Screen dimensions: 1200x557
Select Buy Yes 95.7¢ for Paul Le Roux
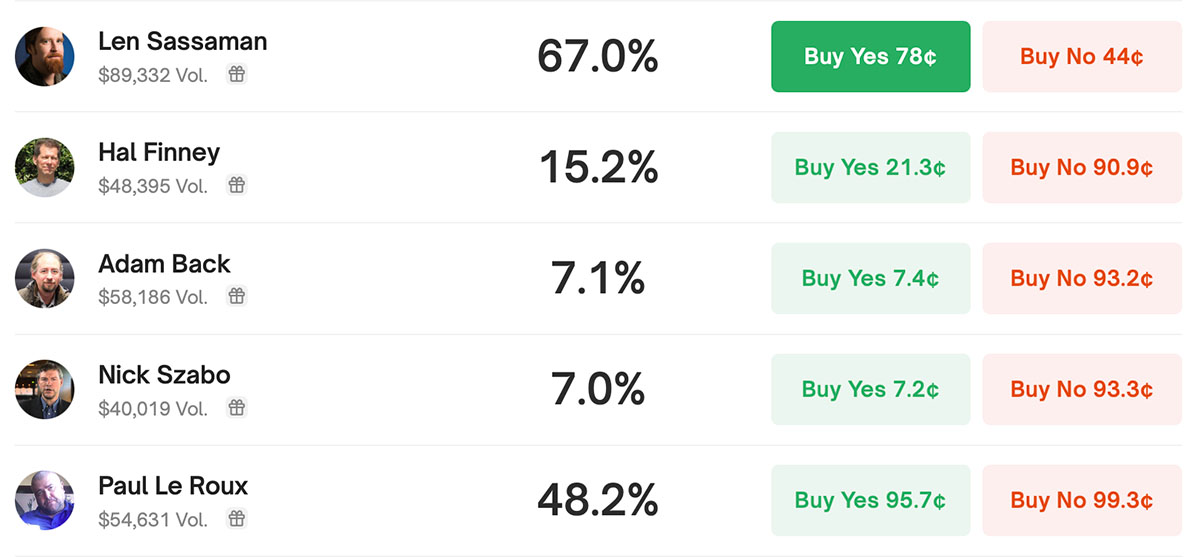point(870,500)
